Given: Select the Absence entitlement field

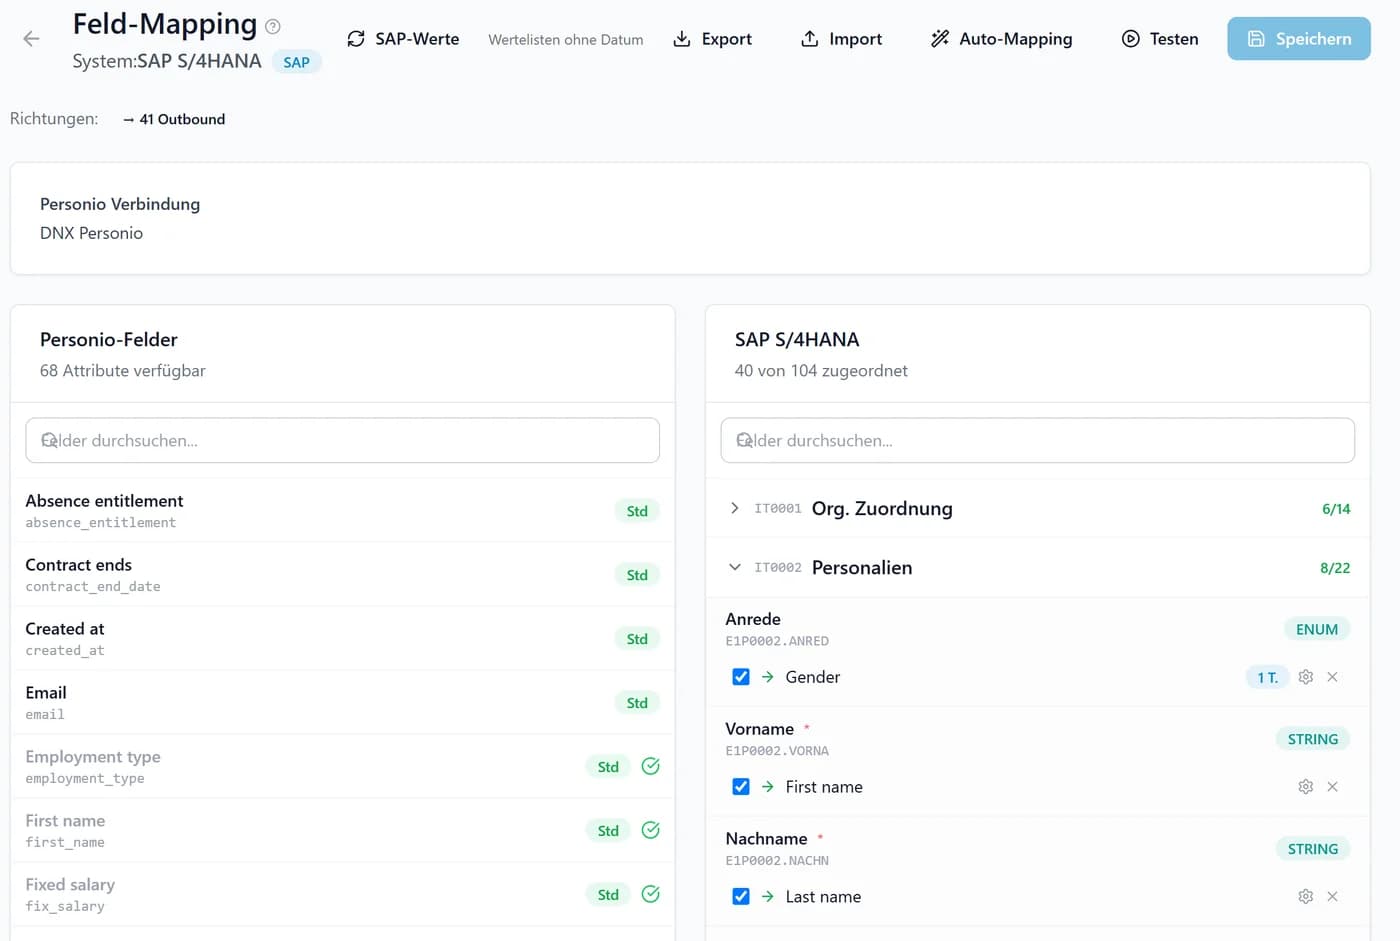Looking at the screenshot, I should 342,510.
